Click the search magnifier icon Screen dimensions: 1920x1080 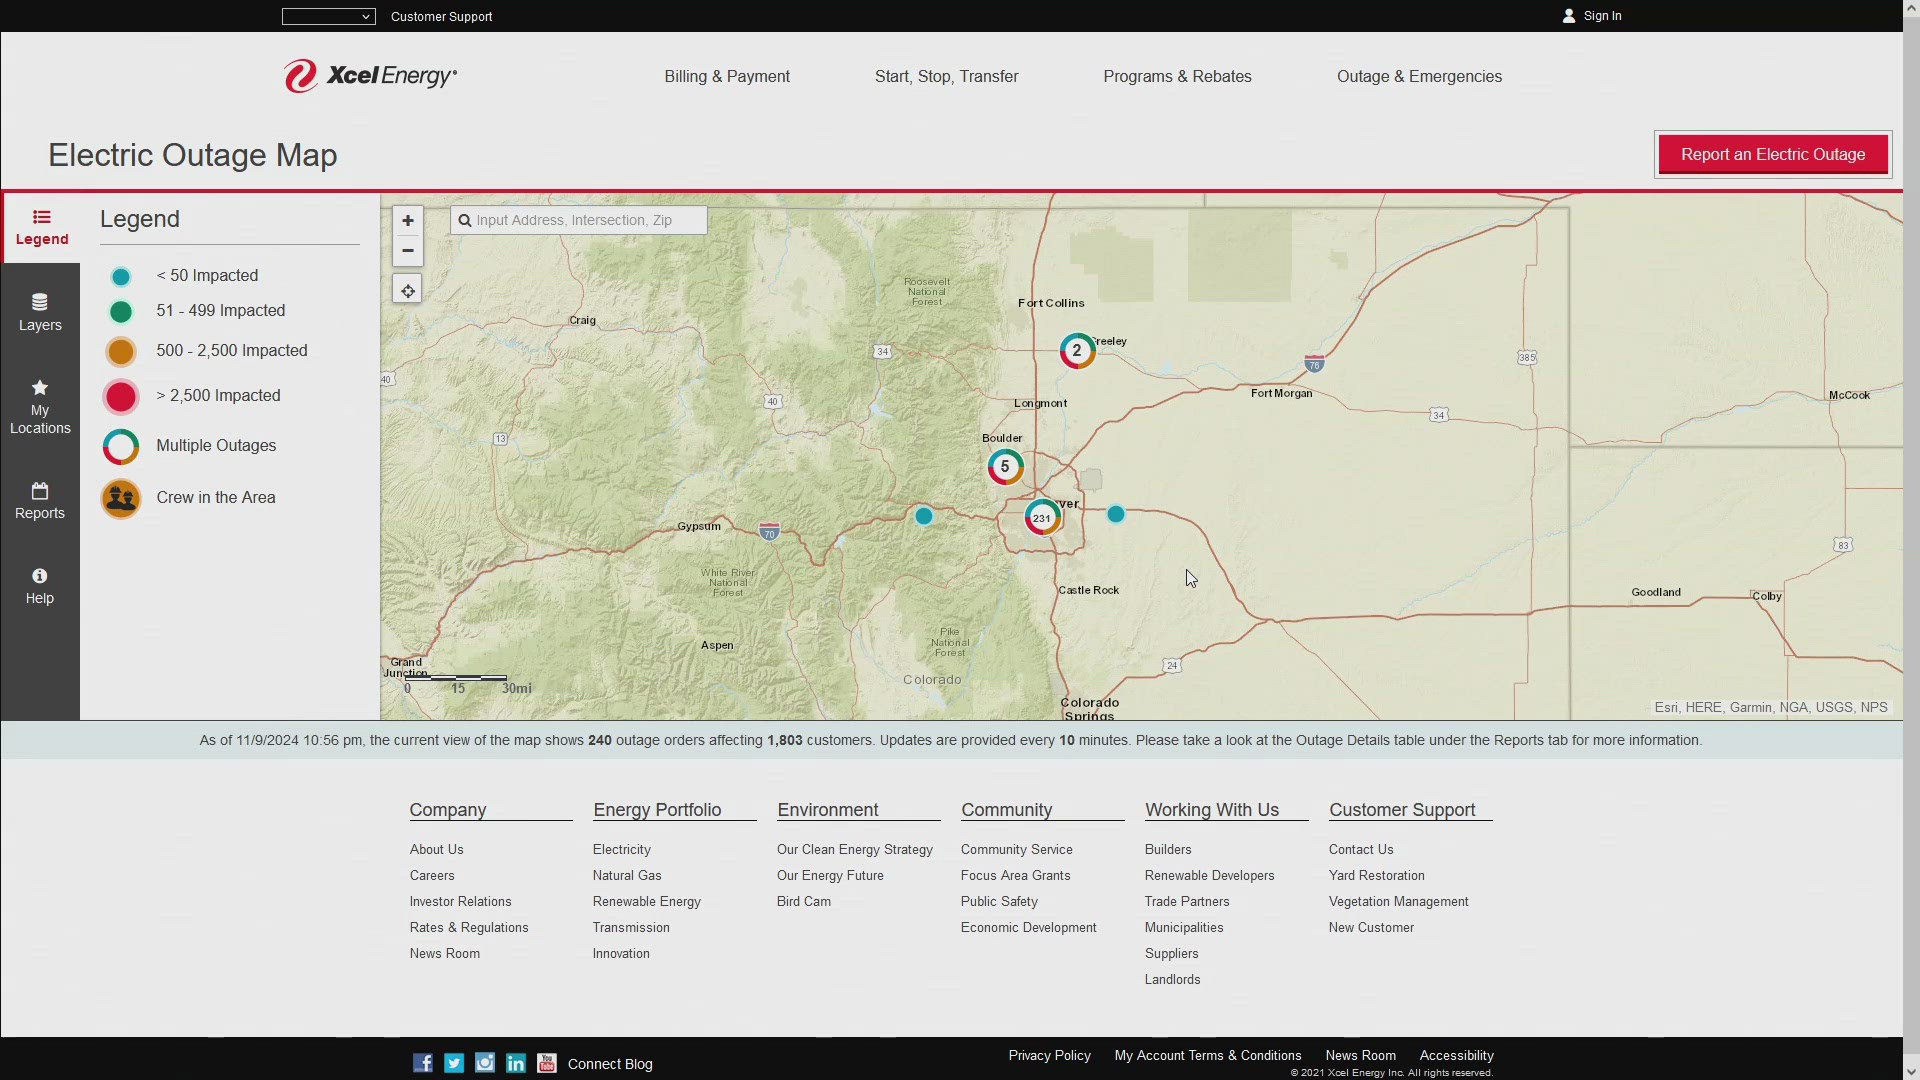click(465, 221)
